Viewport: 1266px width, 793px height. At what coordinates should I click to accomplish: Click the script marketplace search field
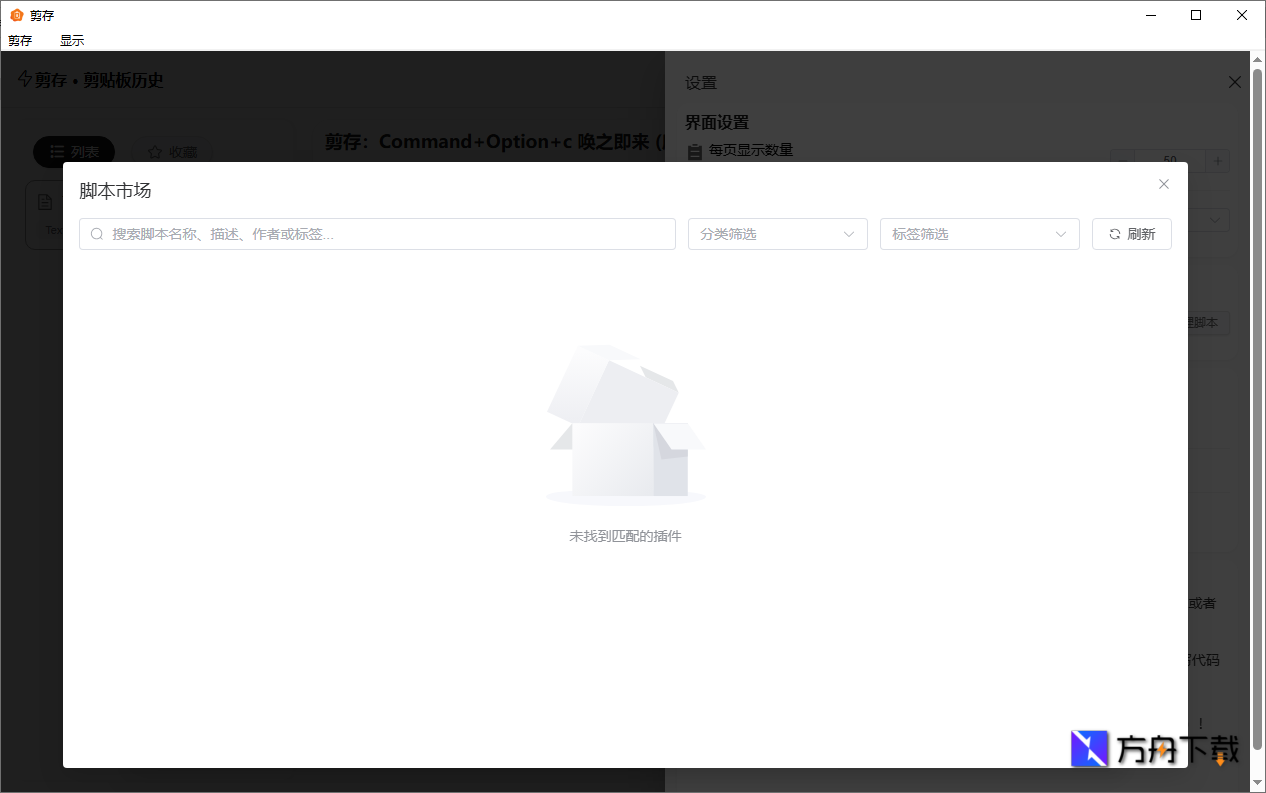(x=377, y=233)
